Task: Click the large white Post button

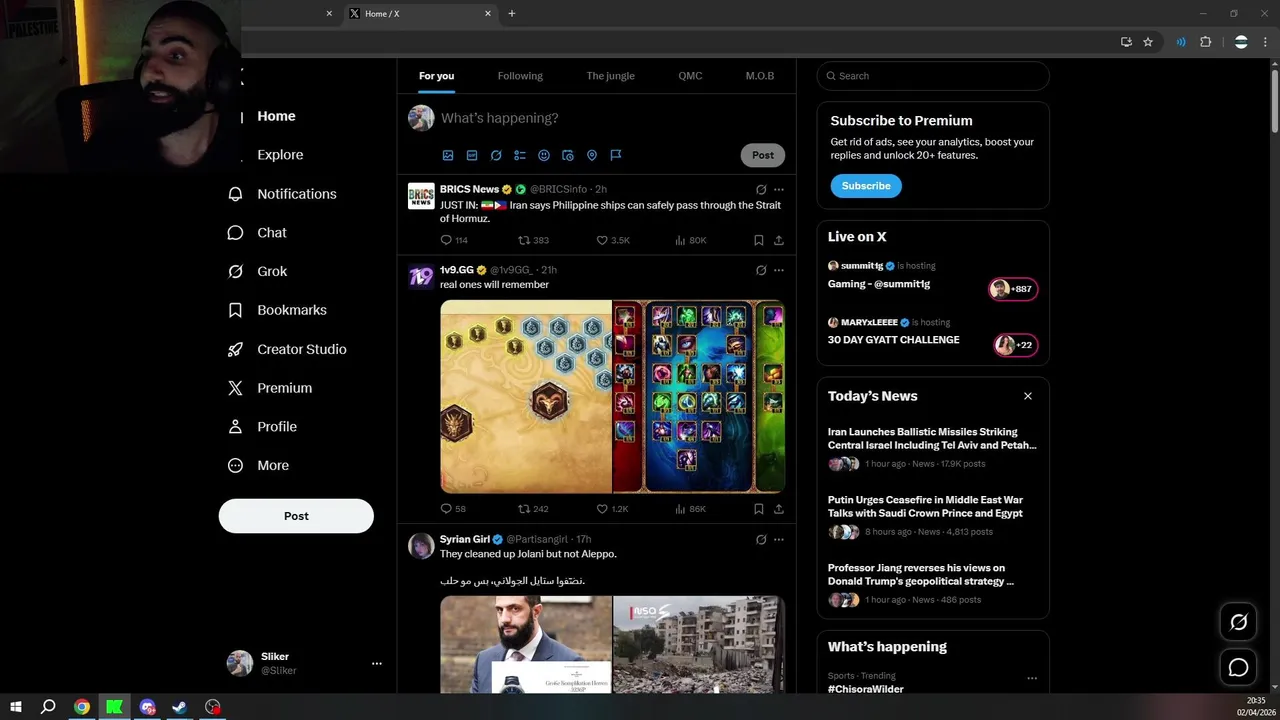Action: point(296,516)
